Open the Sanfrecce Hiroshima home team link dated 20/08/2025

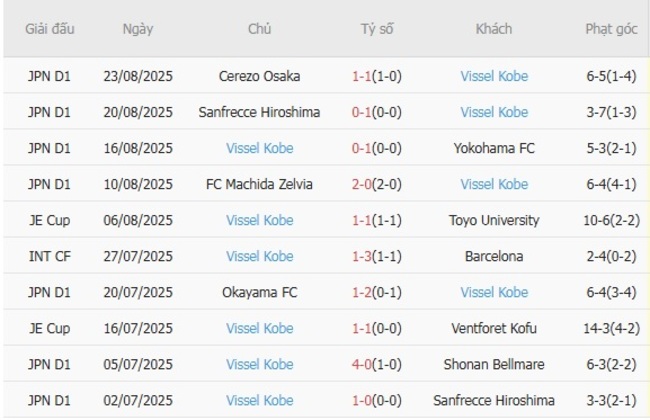259,112
